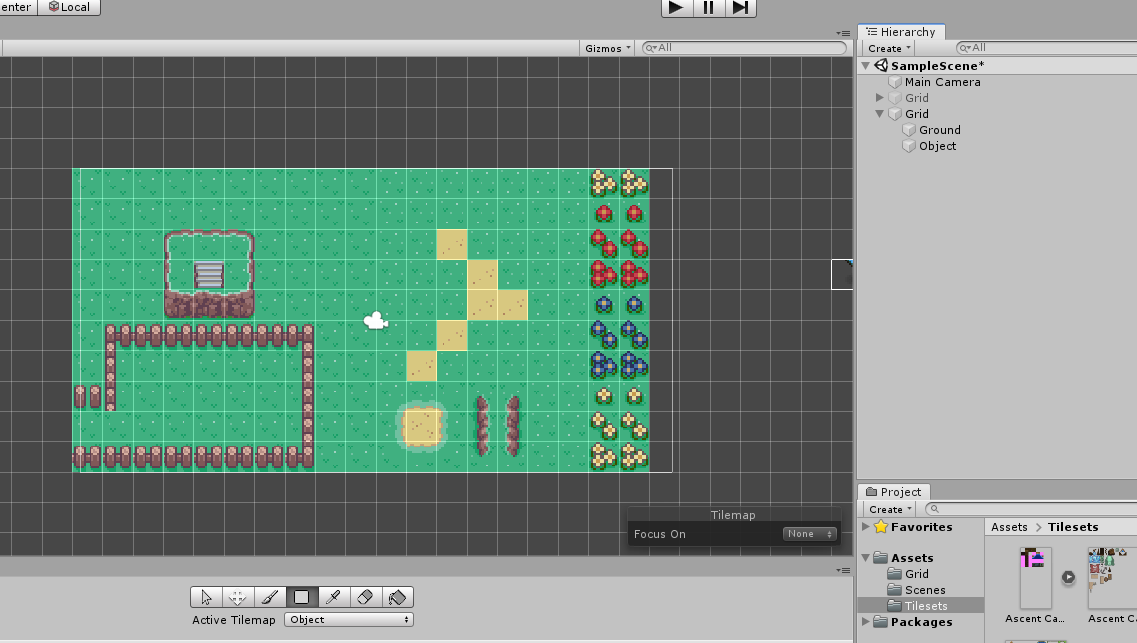The width and height of the screenshot is (1137, 643).
Task: Activate the Flood Fill bucket tool
Action: (x=397, y=596)
